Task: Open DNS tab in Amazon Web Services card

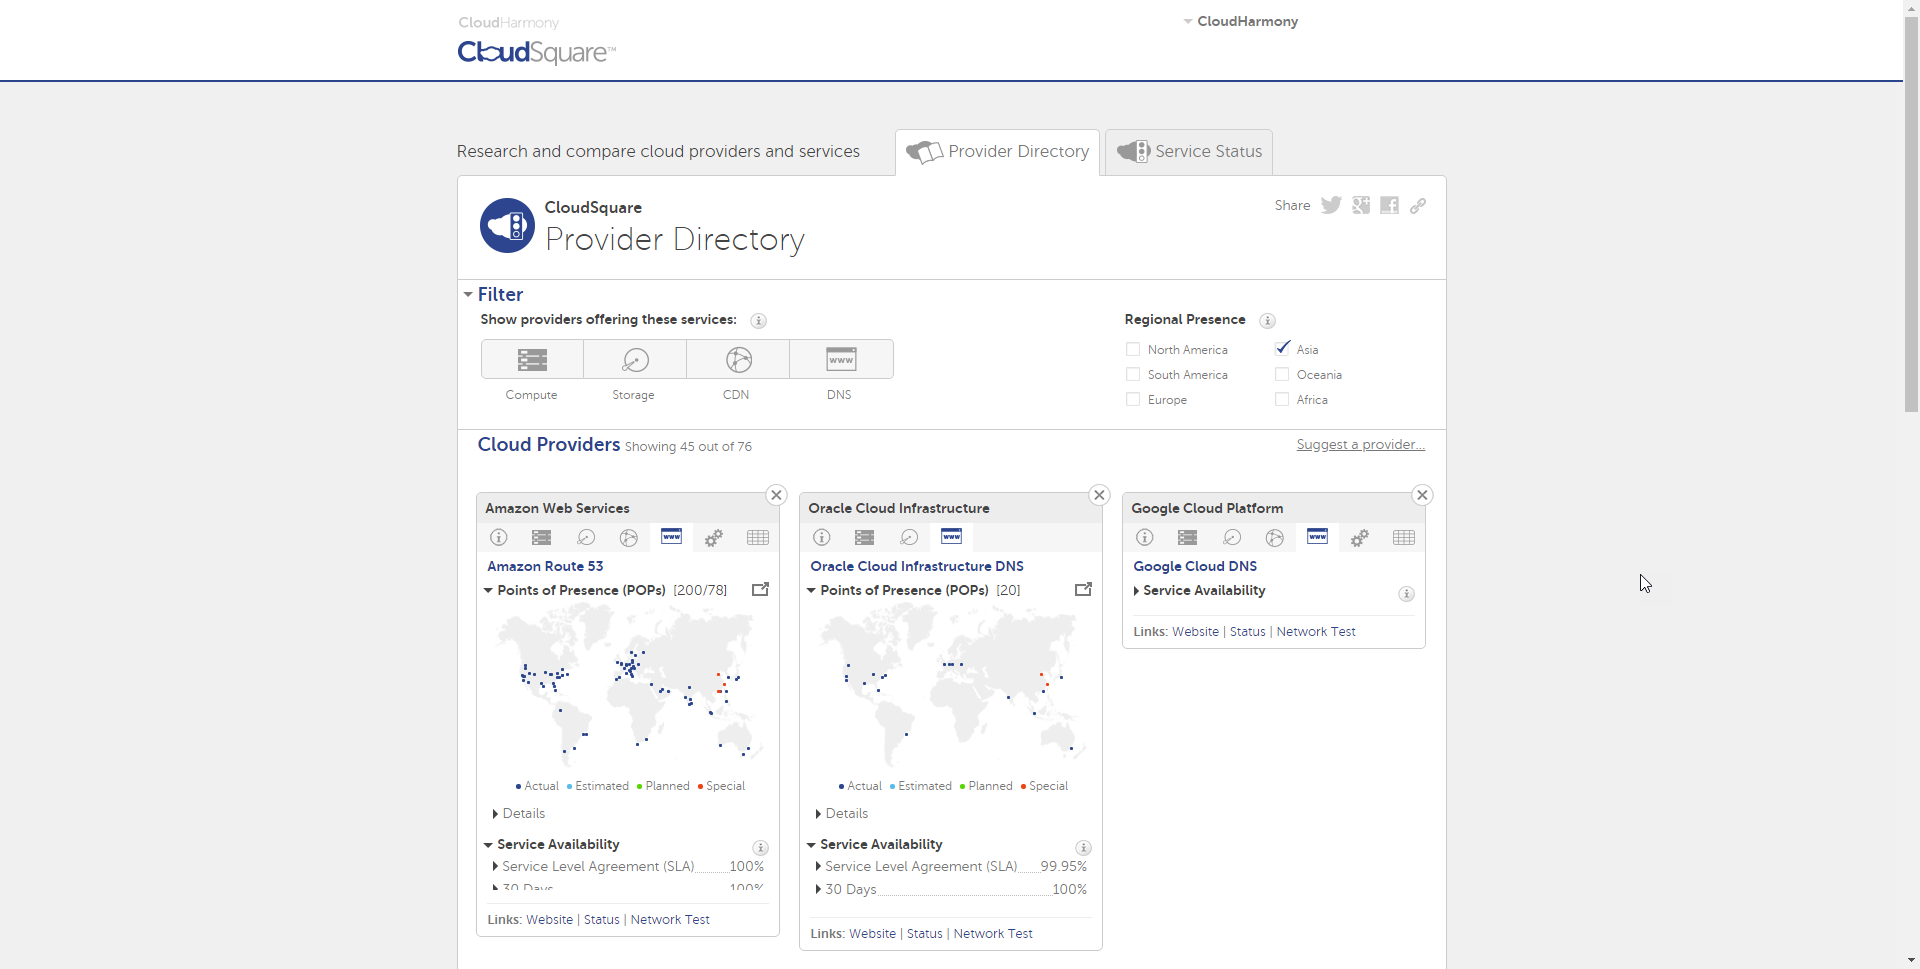Action: [672, 537]
